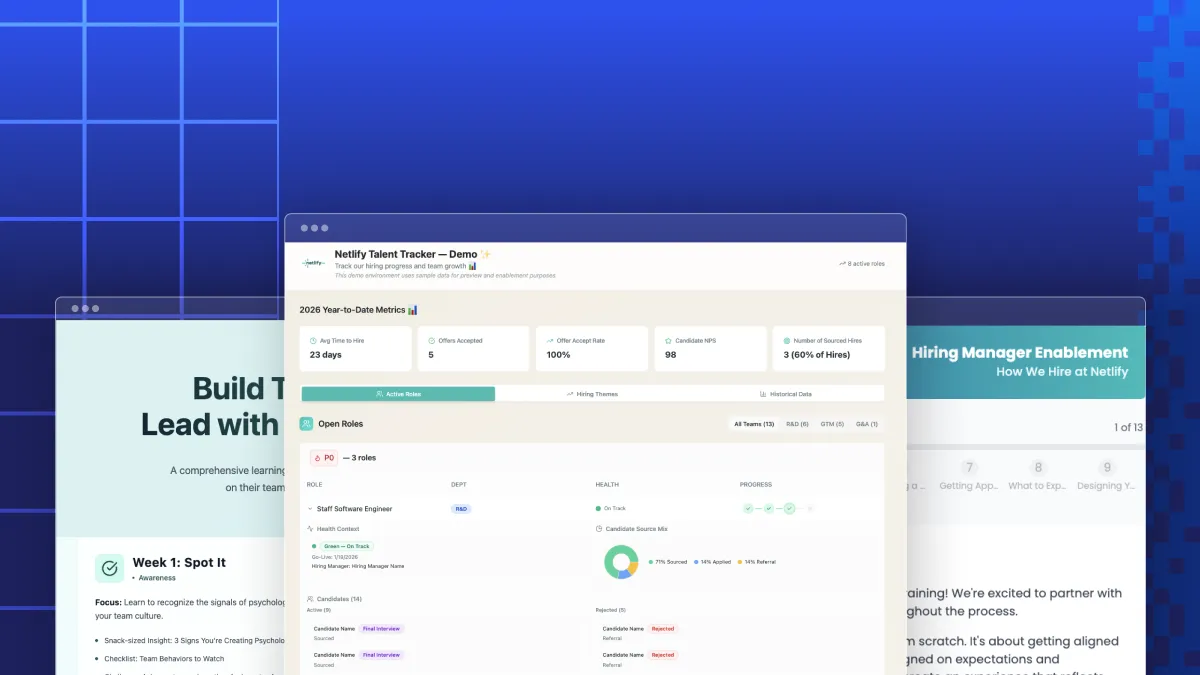Viewport: 1200px width, 675px height.
Task: Select the Active Roles tab
Action: click(x=398, y=394)
